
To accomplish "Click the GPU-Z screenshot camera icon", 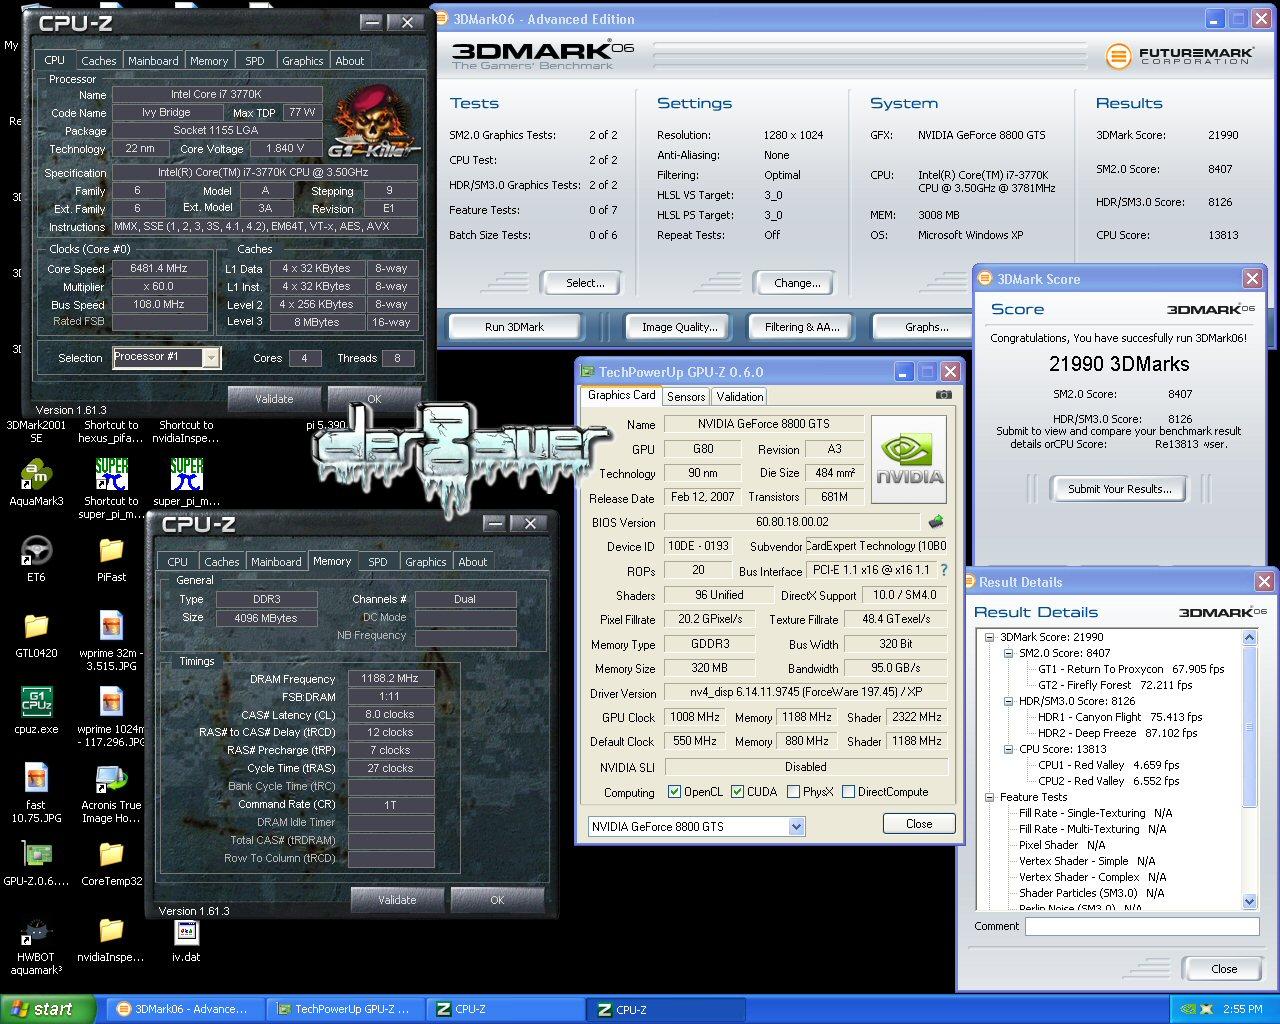I will (x=943, y=395).
